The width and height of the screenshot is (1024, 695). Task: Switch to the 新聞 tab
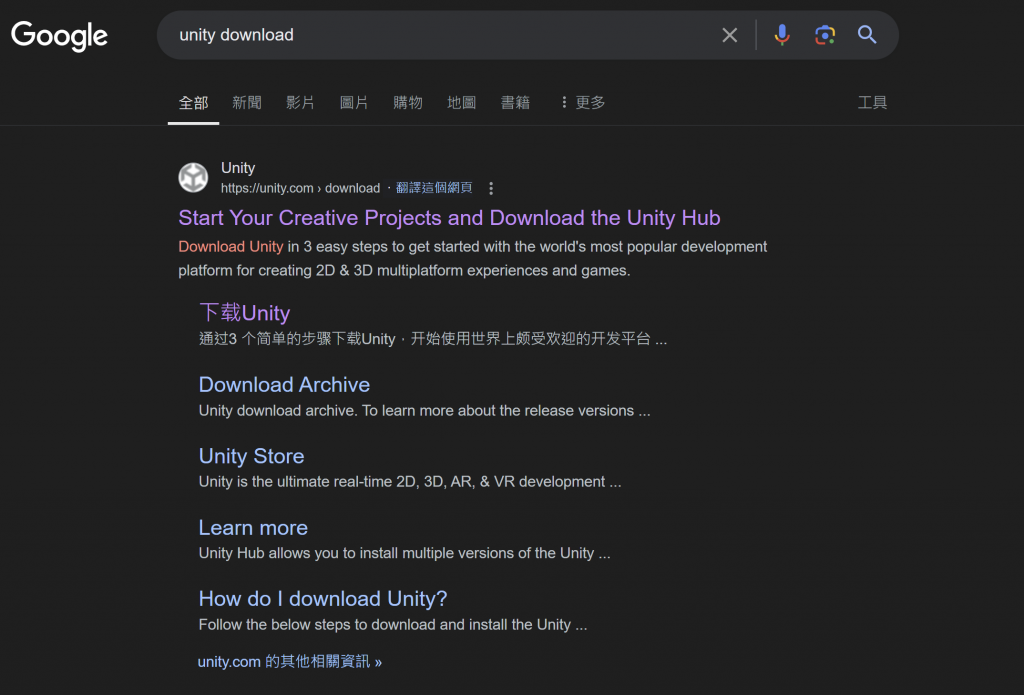tap(247, 103)
